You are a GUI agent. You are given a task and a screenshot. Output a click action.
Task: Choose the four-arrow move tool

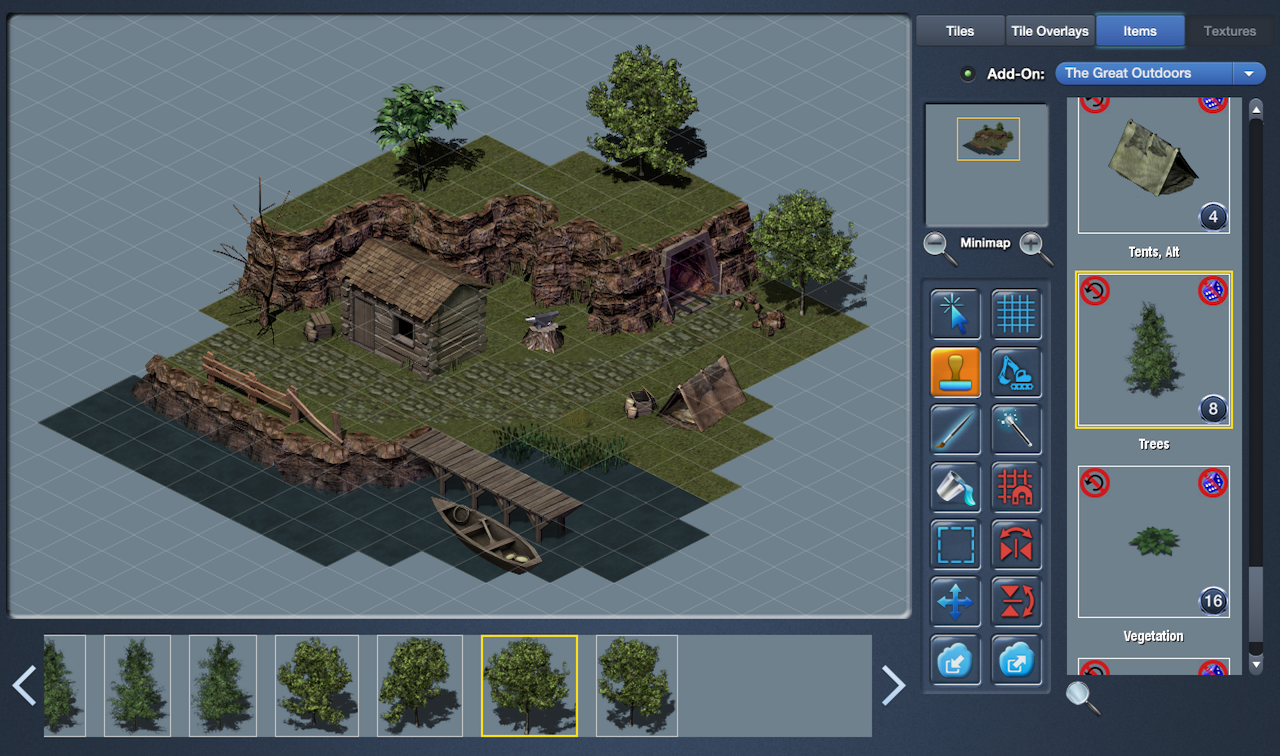pyautogui.click(x=955, y=602)
